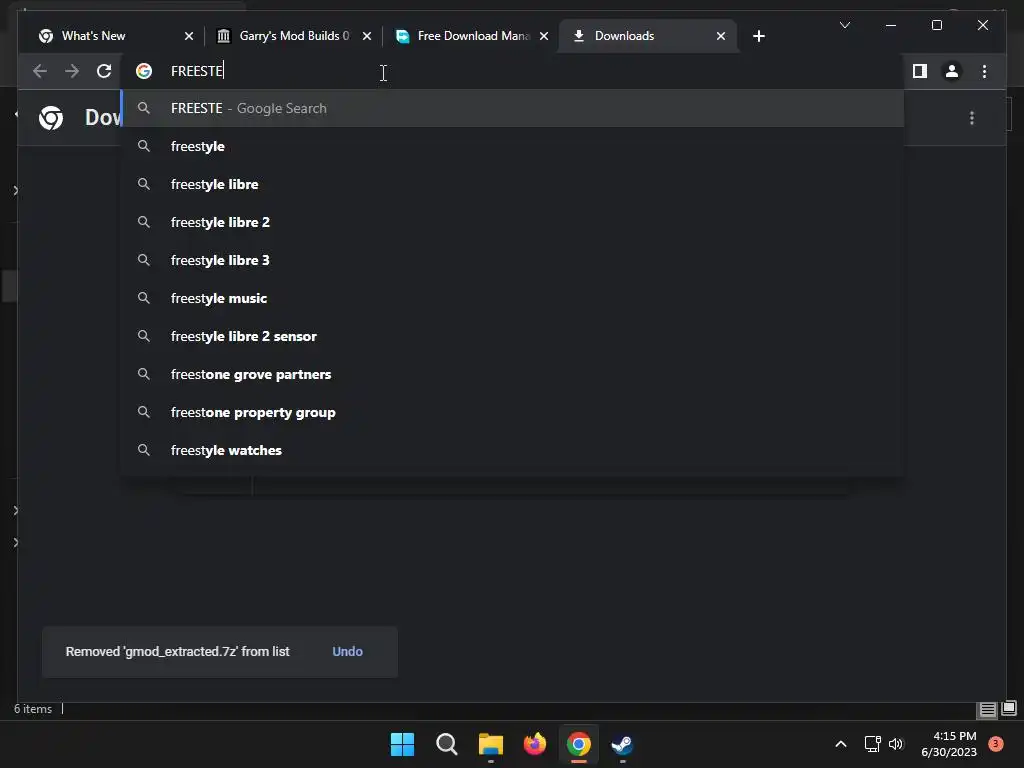Screen dimensions: 1024x768
Task: Select the 'freestyle music' suggestion
Action: pos(513,298)
